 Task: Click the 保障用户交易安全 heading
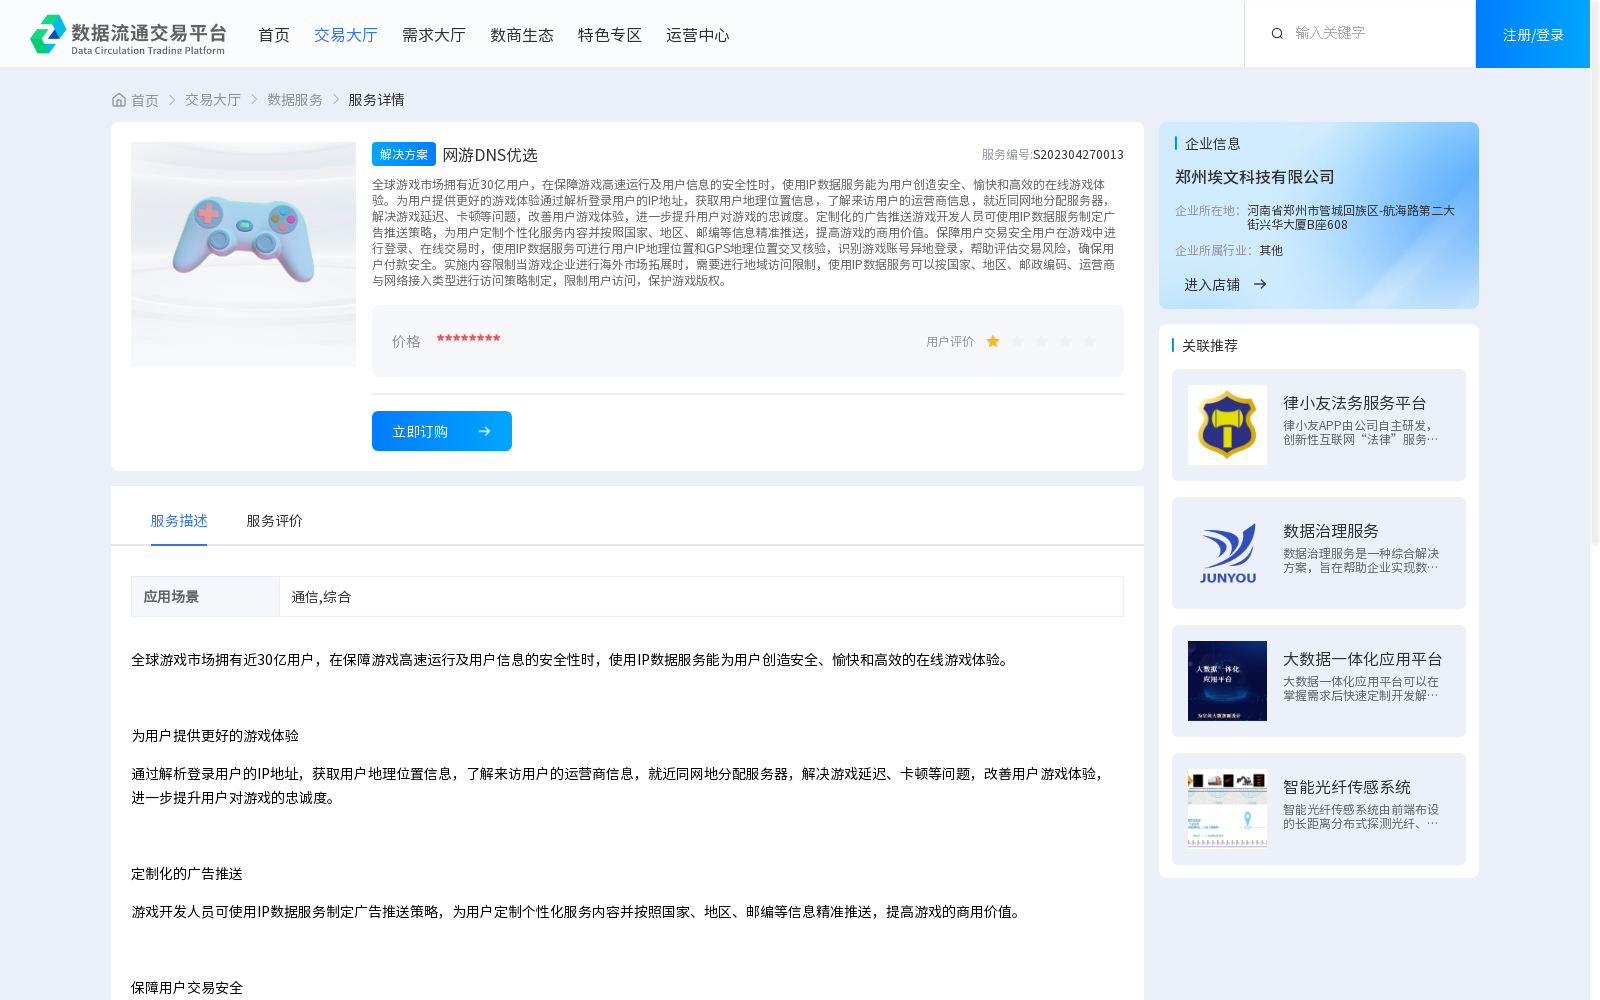pos(187,988)
